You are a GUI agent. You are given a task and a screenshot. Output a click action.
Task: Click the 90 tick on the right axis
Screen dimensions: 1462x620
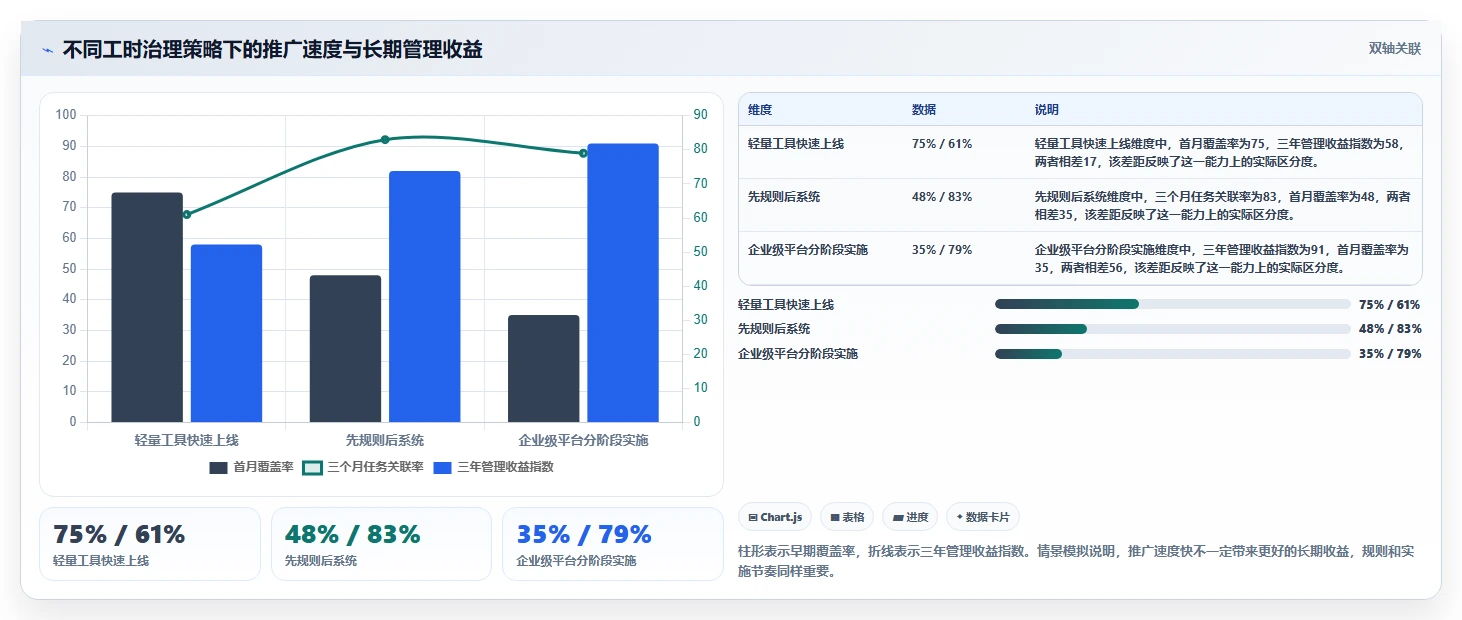(700, 115)
